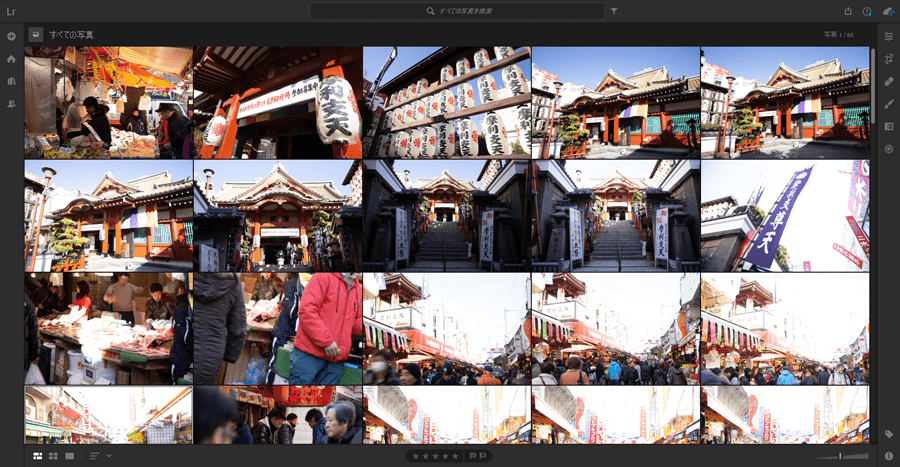Adjust the thumbnail size slider

(x=841, y=456)
